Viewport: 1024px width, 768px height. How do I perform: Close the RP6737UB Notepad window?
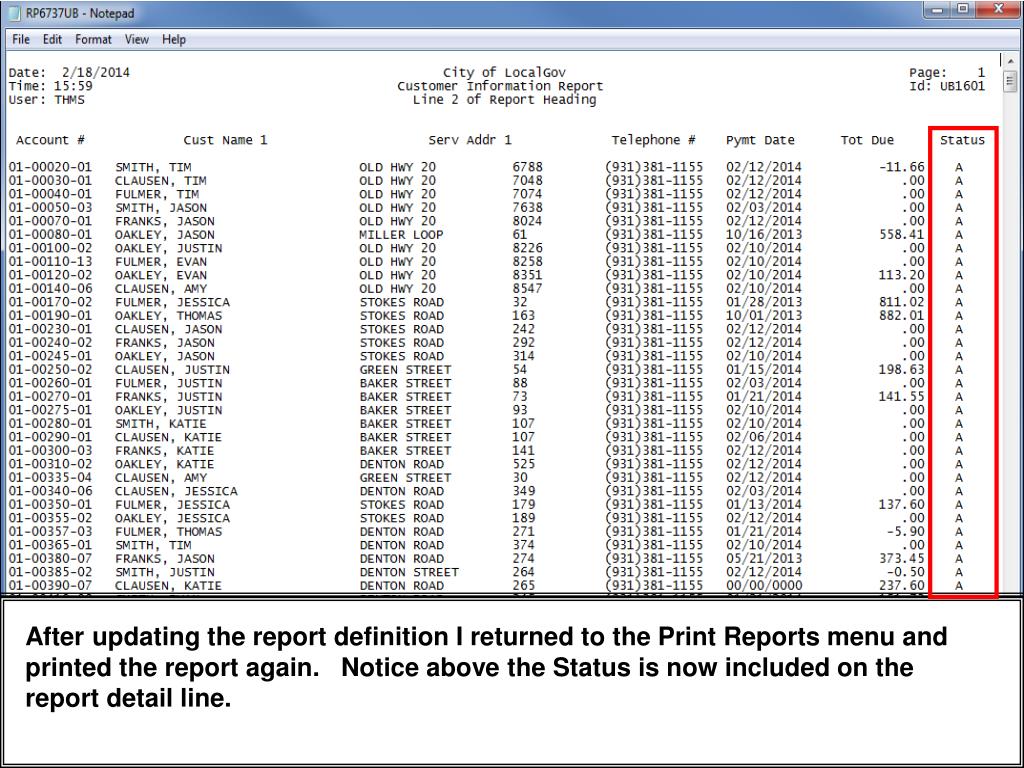(998, 10)
